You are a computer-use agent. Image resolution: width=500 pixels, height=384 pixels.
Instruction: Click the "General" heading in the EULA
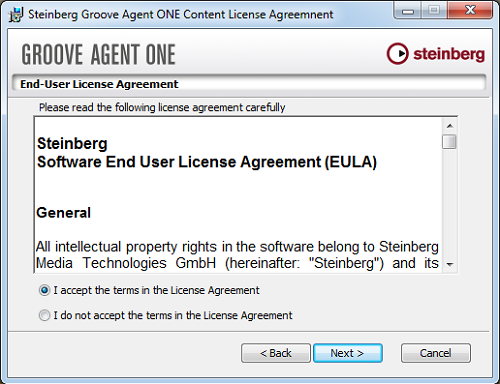tap(63, 213)
